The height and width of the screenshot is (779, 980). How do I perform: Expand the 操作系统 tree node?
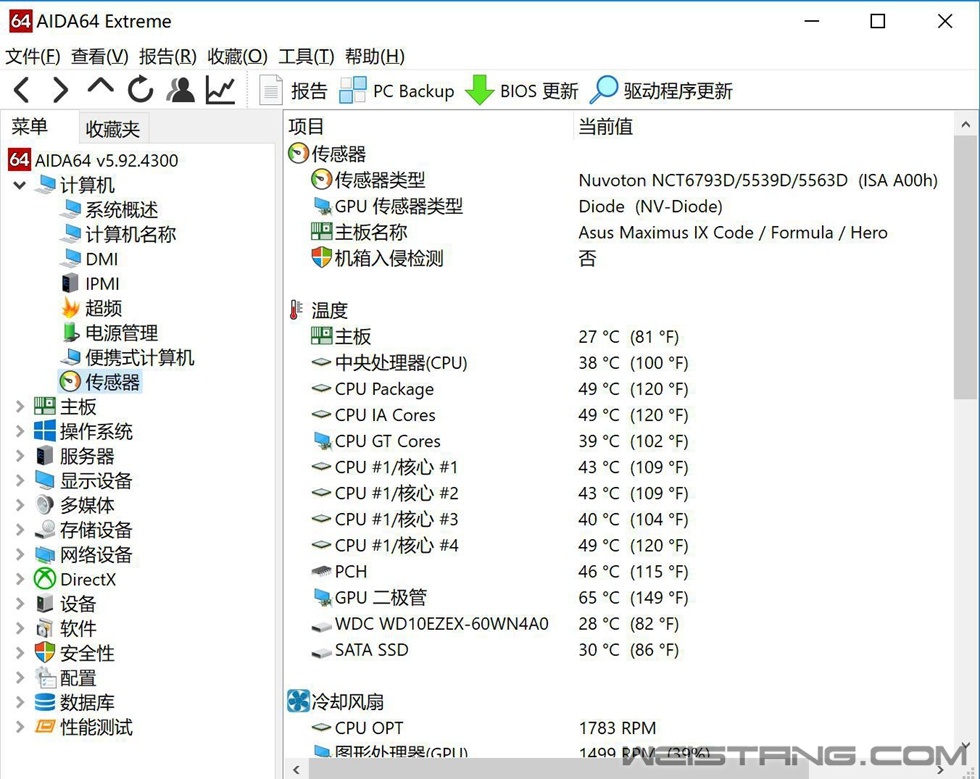[x=19, y=431]
